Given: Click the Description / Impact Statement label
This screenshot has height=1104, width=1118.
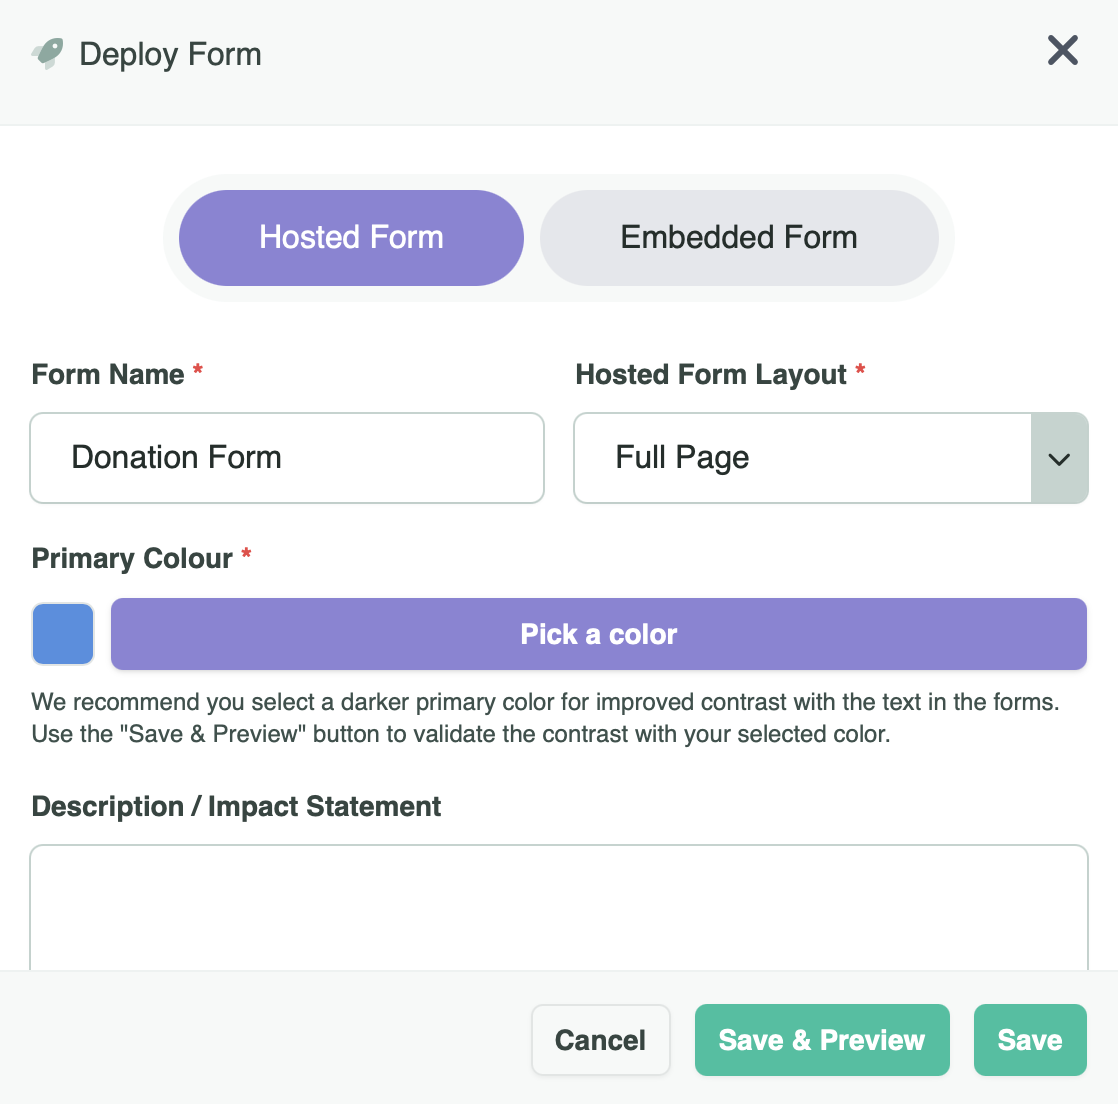Looking at the screenshot, I should tap(236, 807).
